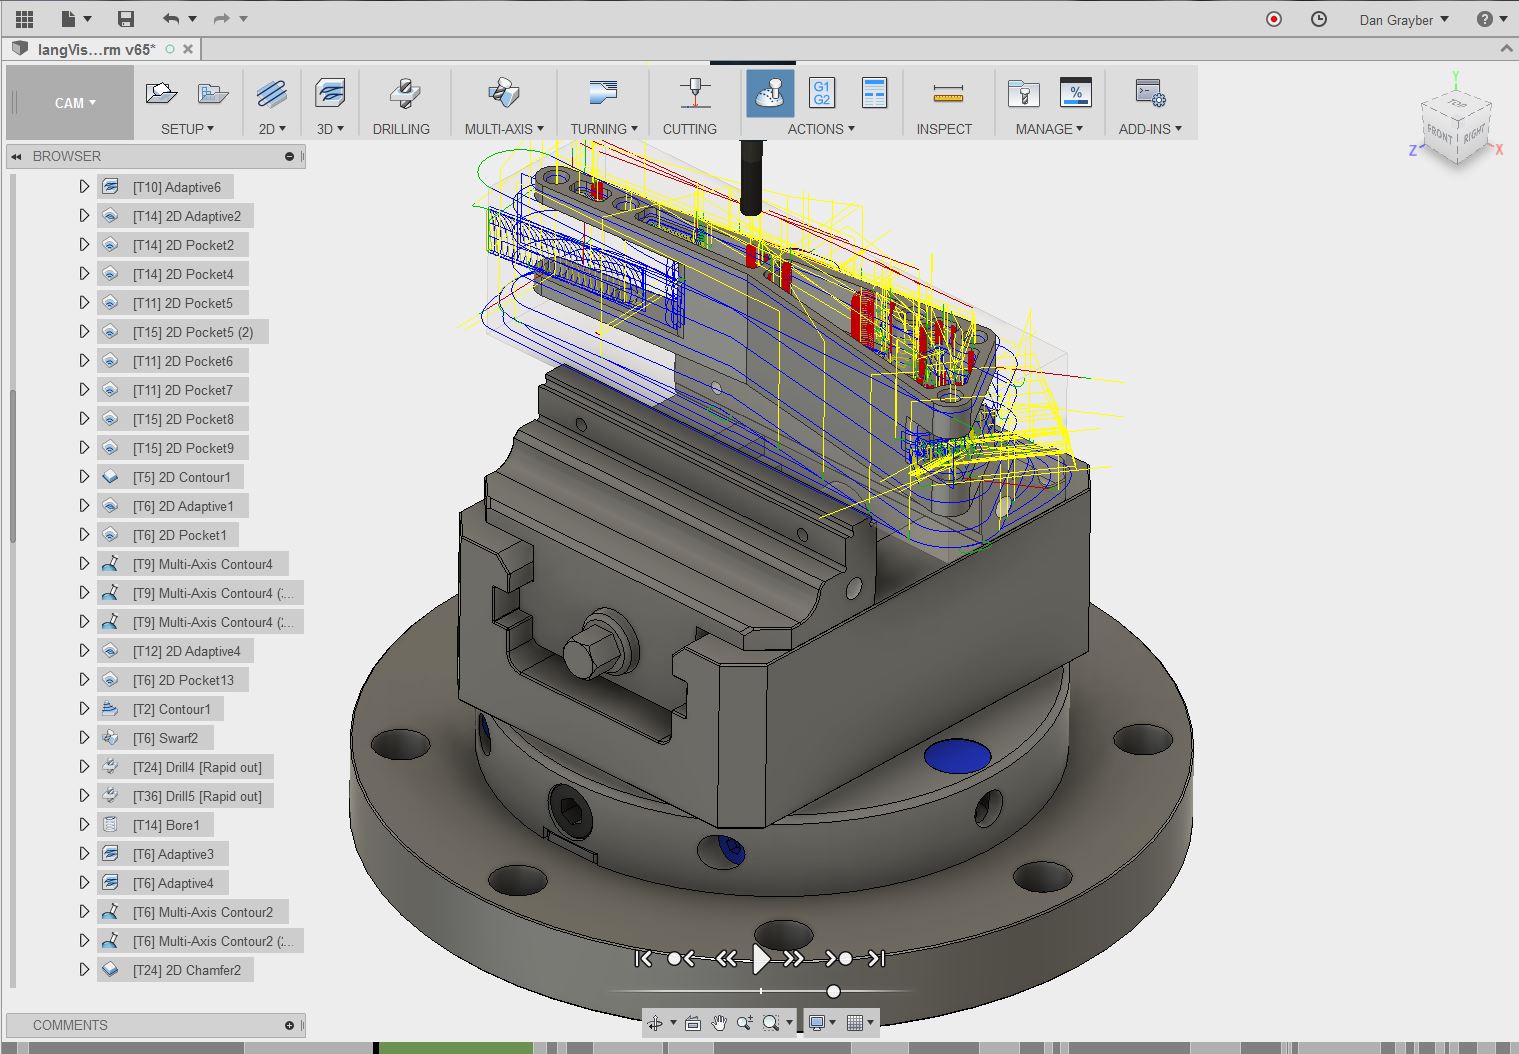Select the 2D milling toolpath icon
Image resolution: width=1519 pixels, height=1054 pixels.
[272, 94]
